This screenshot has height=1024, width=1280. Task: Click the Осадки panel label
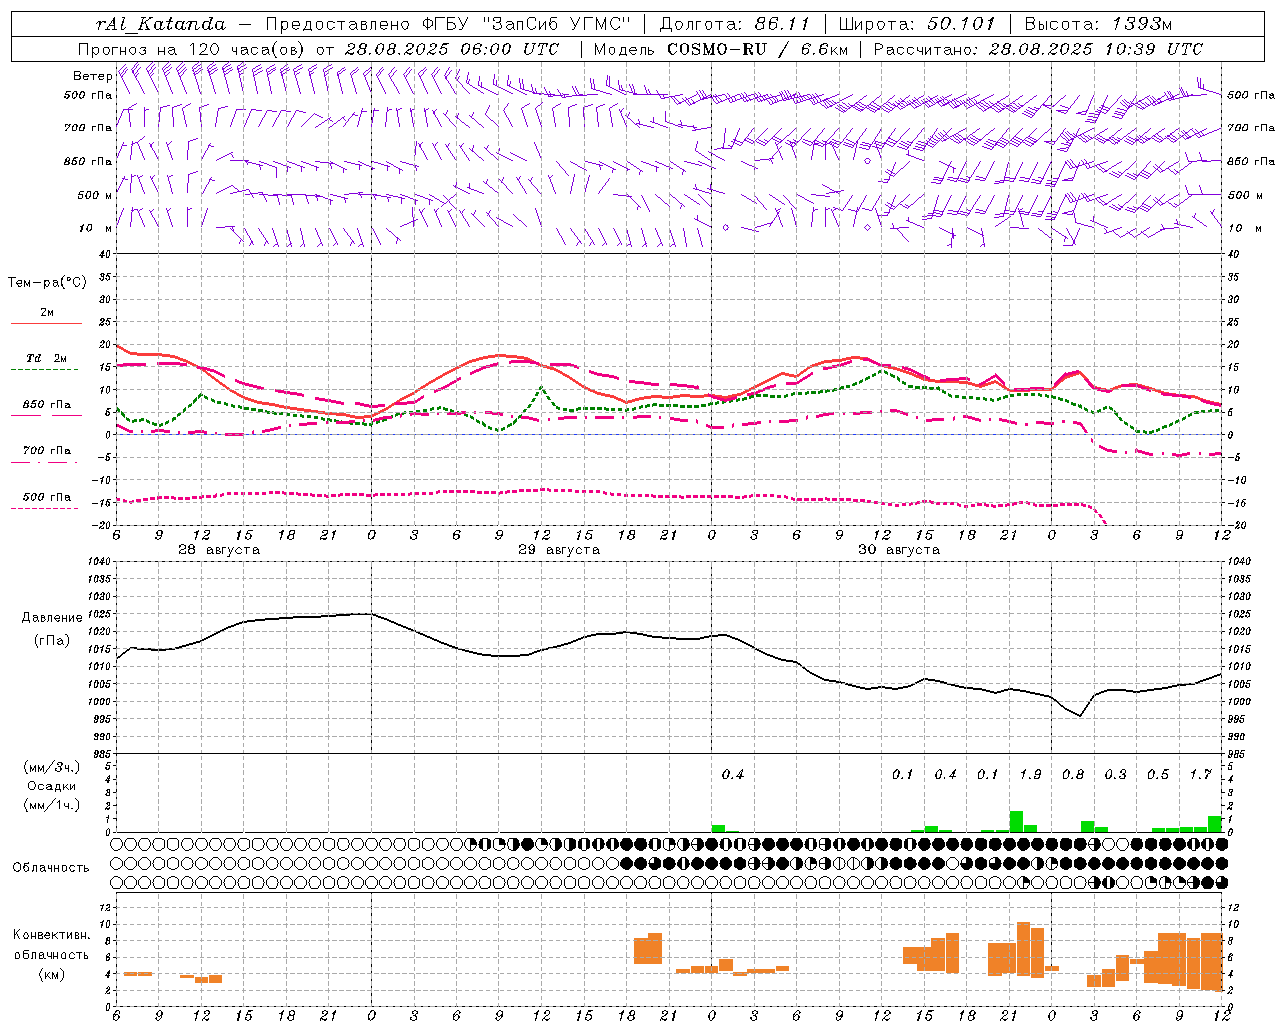tap(52, 786)
